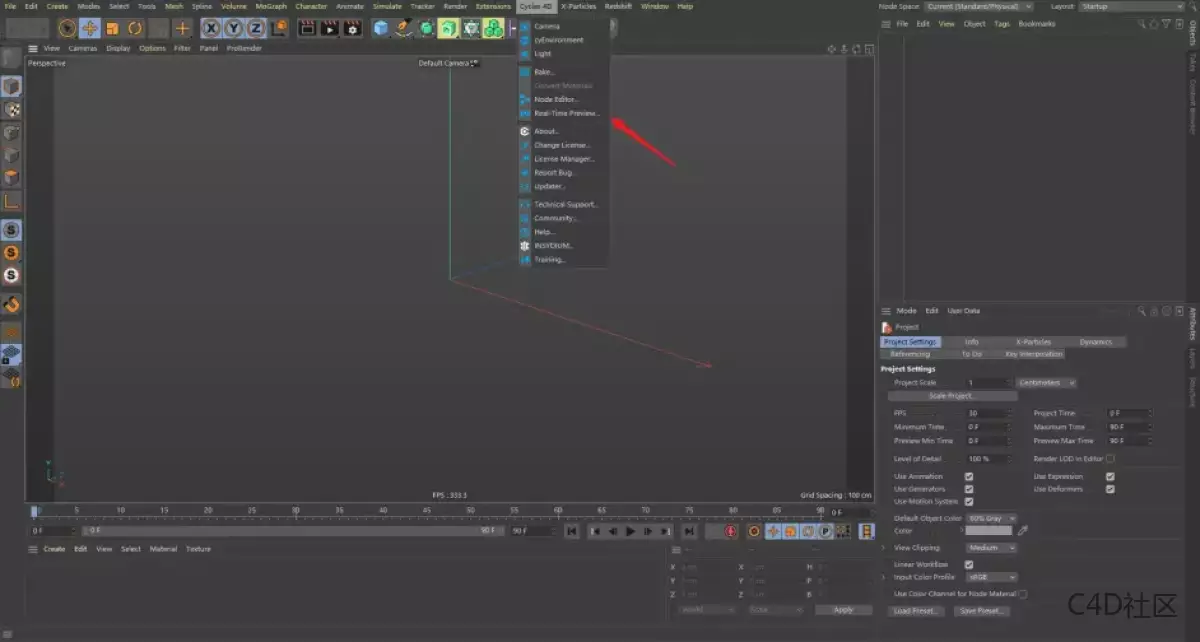Open the Centimeters units dropdown
1200x642 pixels.
pyautogui.click(x=1043, y=383)
